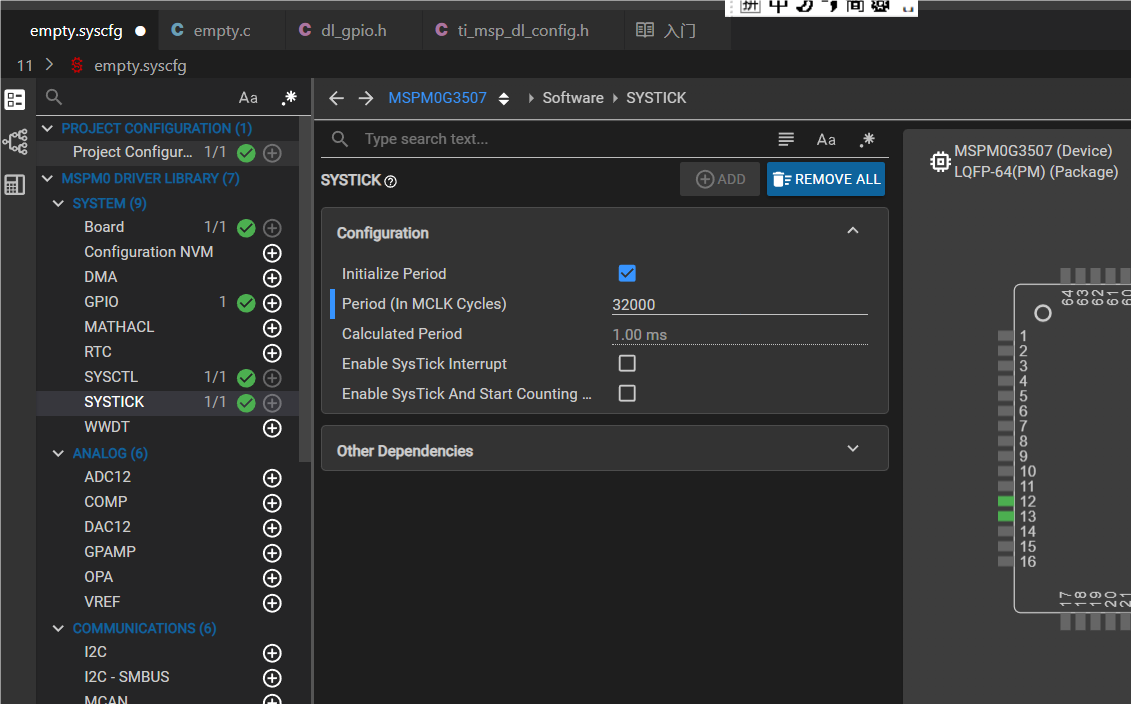
Task: Add an RTC module instance
Action: [272, 353]
